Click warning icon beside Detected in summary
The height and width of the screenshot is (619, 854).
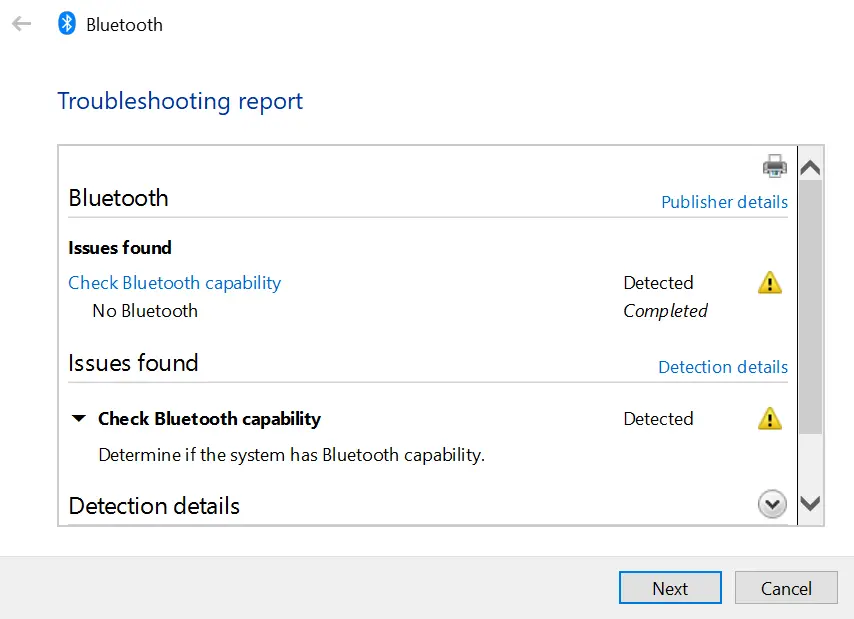770,283
